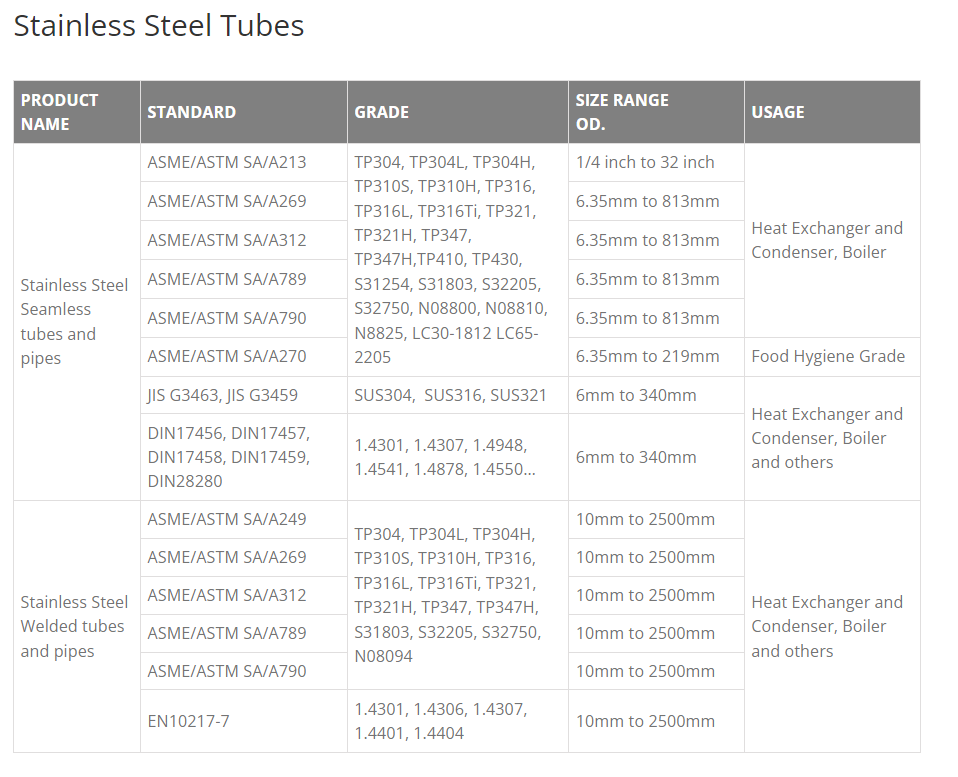
Task: Select the grade cell starting 1.4301, 1.4307, 1.4948
Action: click(x=440, y=457)
